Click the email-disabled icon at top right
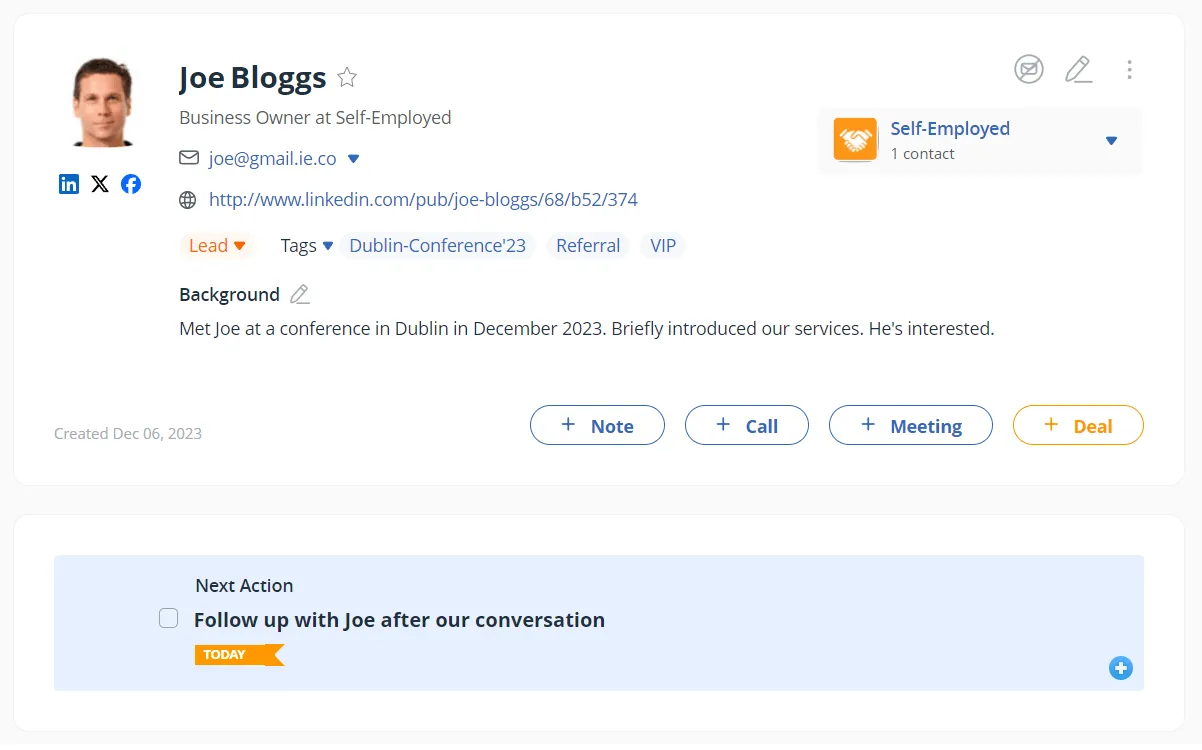Viewport: 1202px width, 750px height. click(1029, 69)
